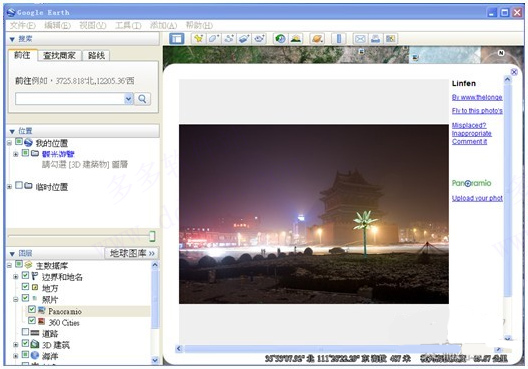
Task: Click the planet switcher Saturn icon
Action: pyautogui.click(x=317, y=39)
